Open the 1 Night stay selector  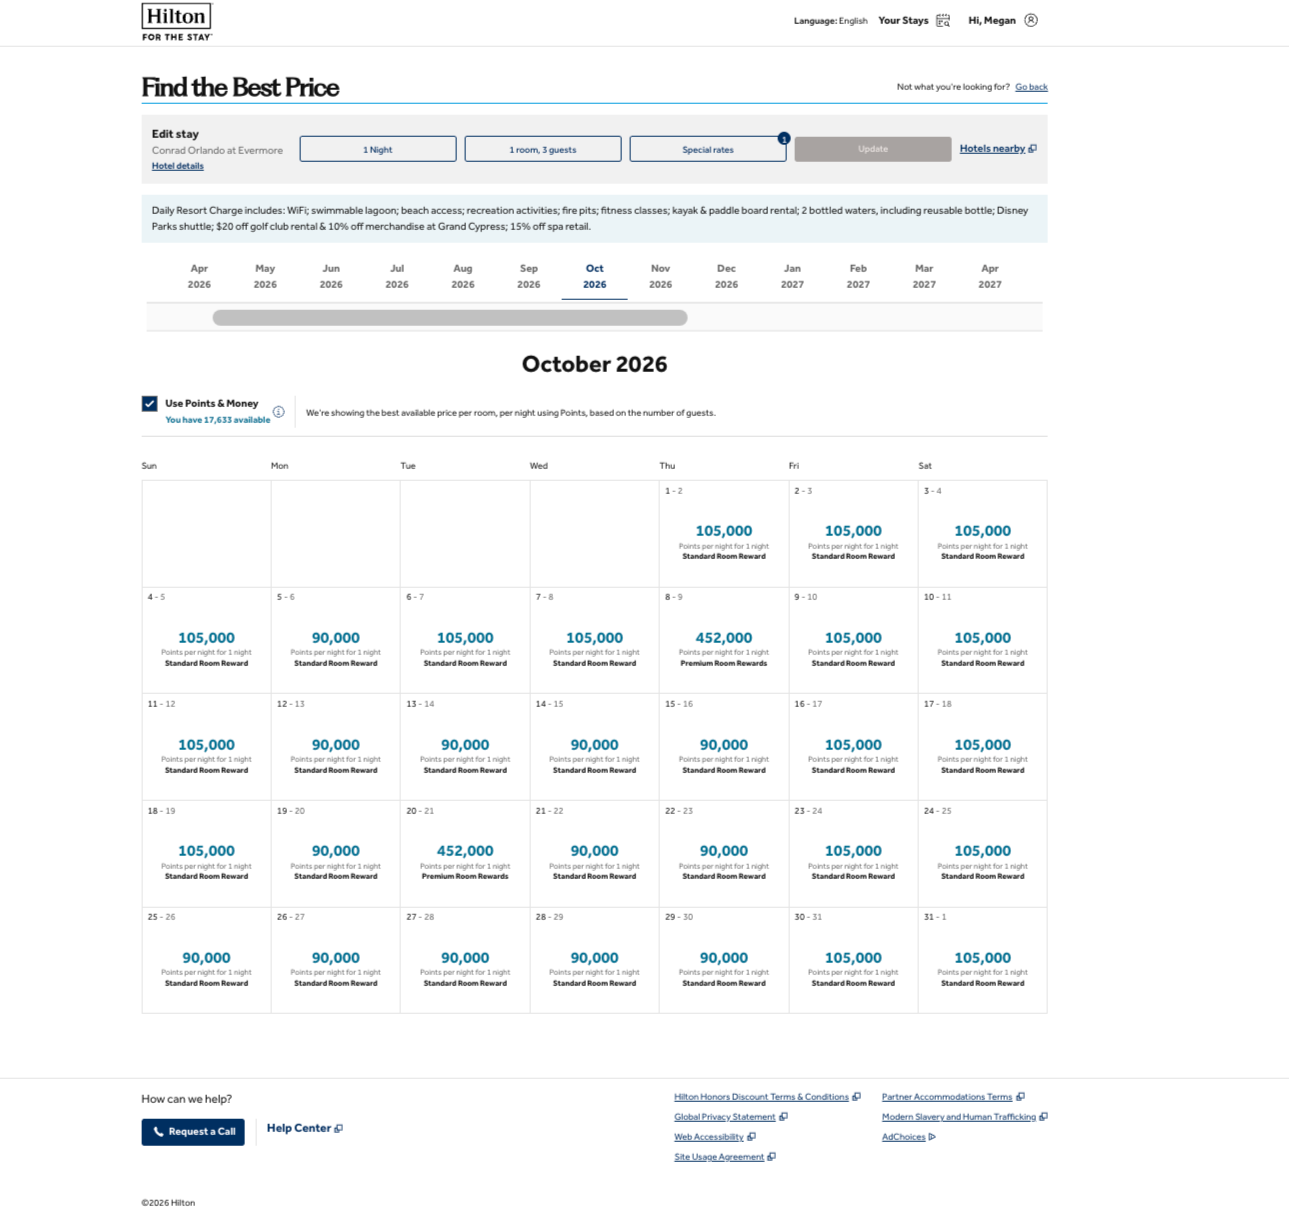[378, 149]
